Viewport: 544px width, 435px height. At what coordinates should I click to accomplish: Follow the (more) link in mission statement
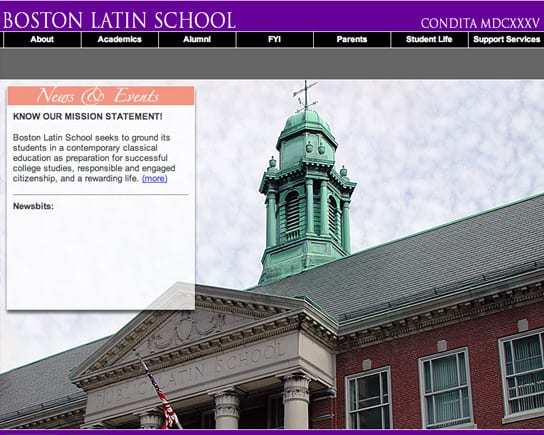point(155,179)
